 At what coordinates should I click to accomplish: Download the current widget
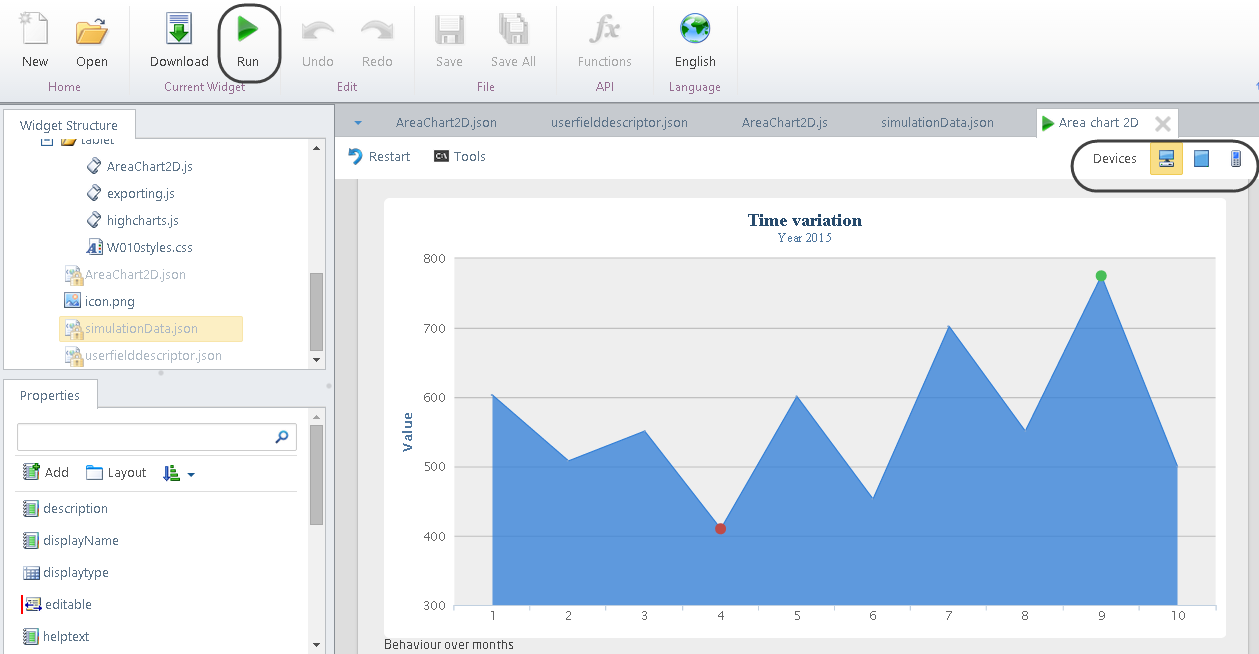click(179, 41)
